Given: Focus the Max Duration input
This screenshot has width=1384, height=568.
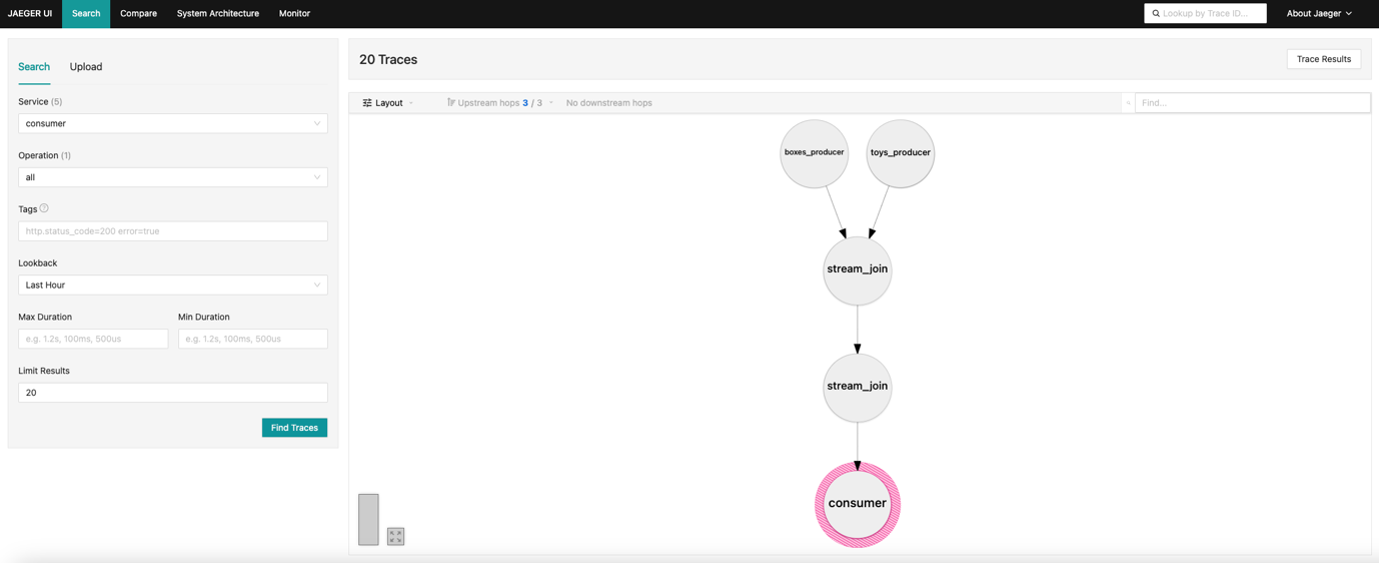Looking at the screenshot, I should click(x=93, y=339).
